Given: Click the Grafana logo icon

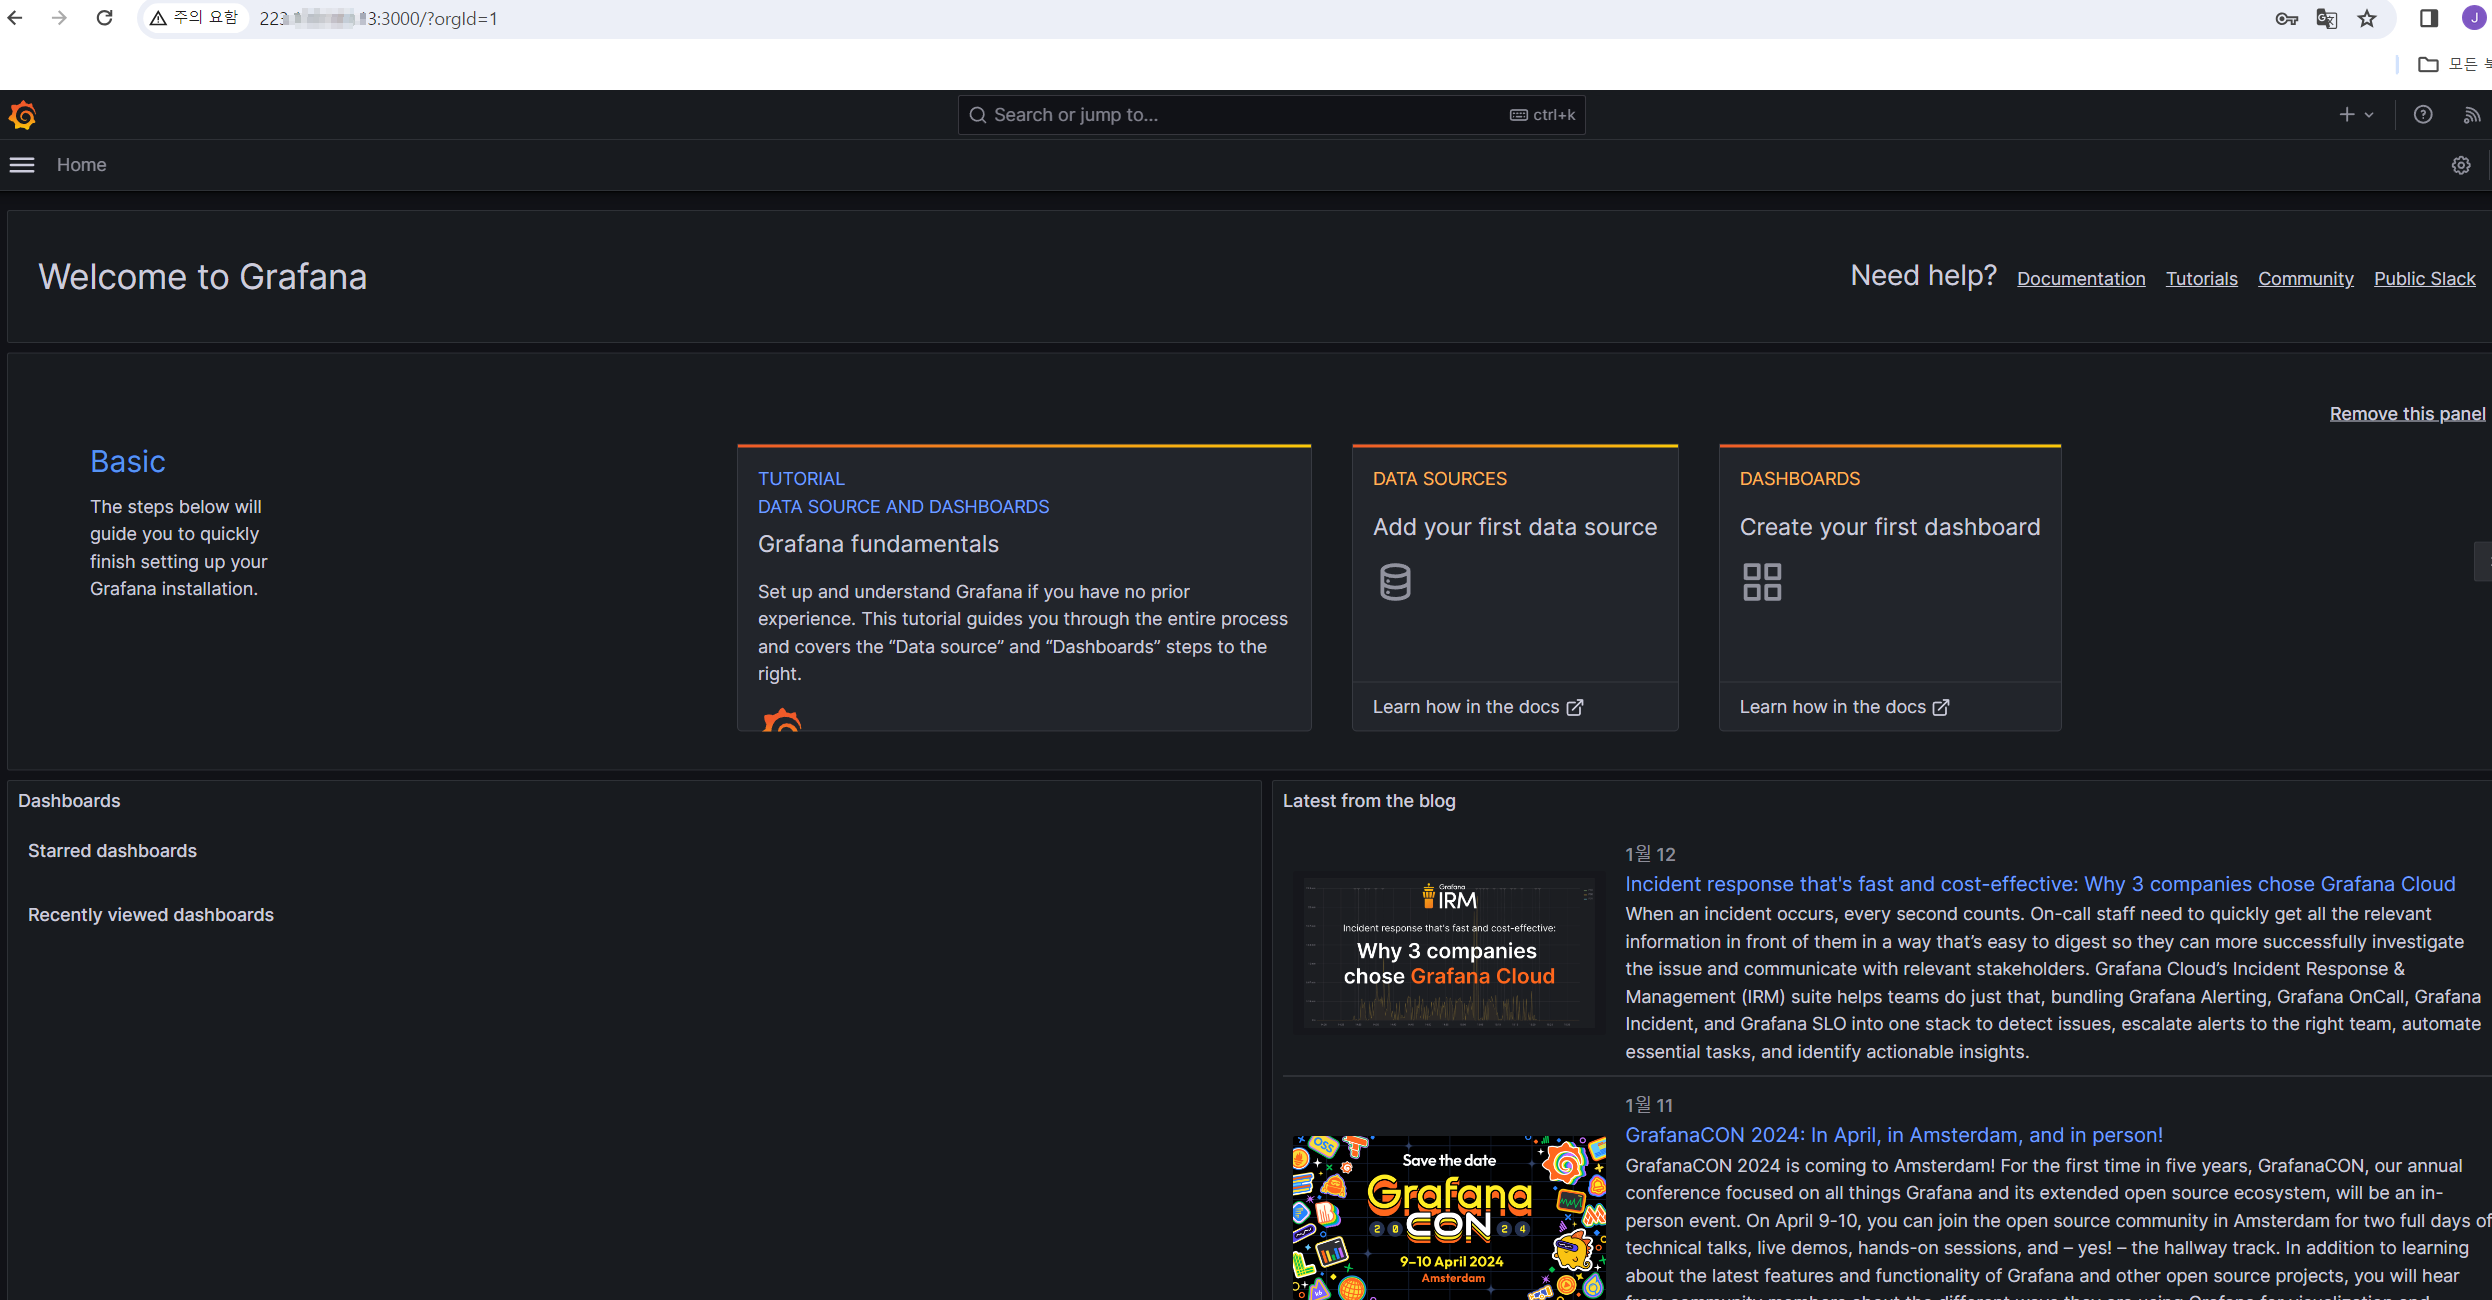Looking at the screenshot, I should [23, 116].
